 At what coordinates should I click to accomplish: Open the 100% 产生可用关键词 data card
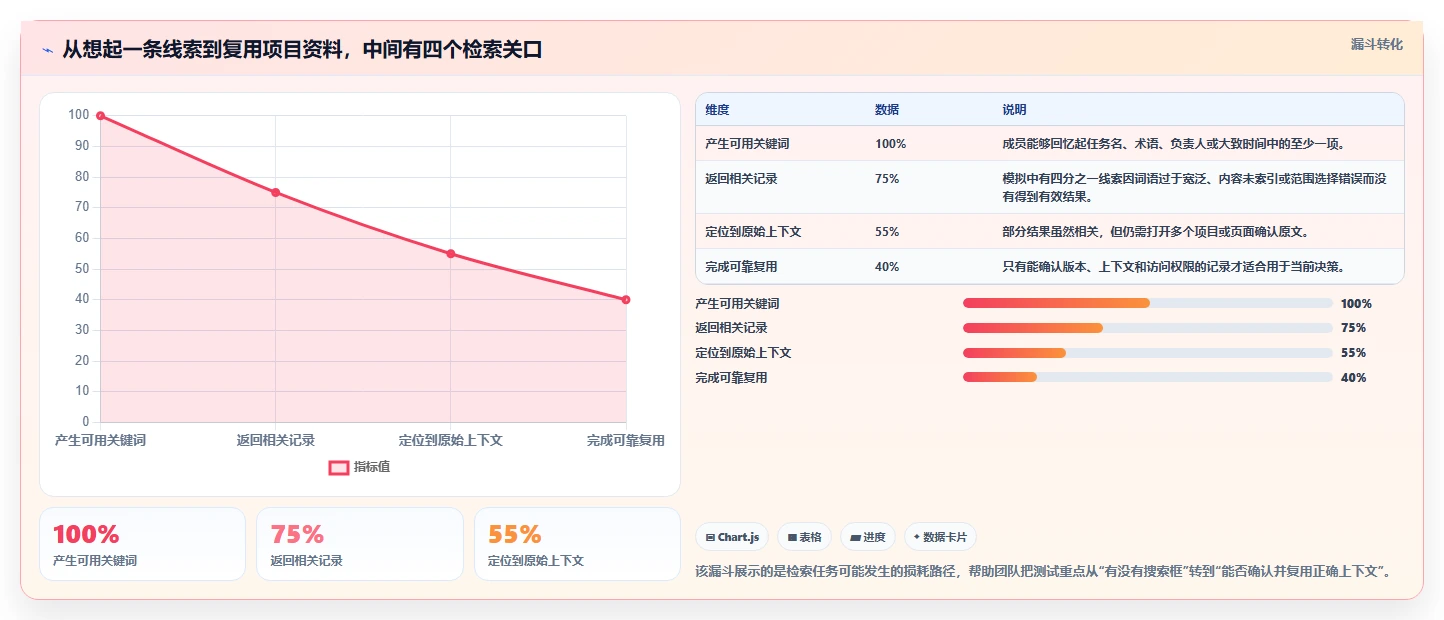coord(142,544)
